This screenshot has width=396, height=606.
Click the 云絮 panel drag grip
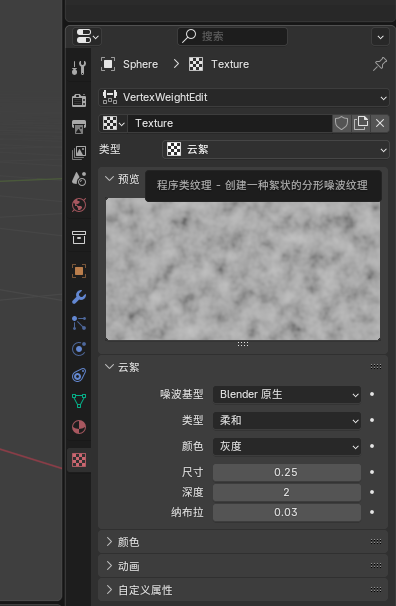coord(376,367)
